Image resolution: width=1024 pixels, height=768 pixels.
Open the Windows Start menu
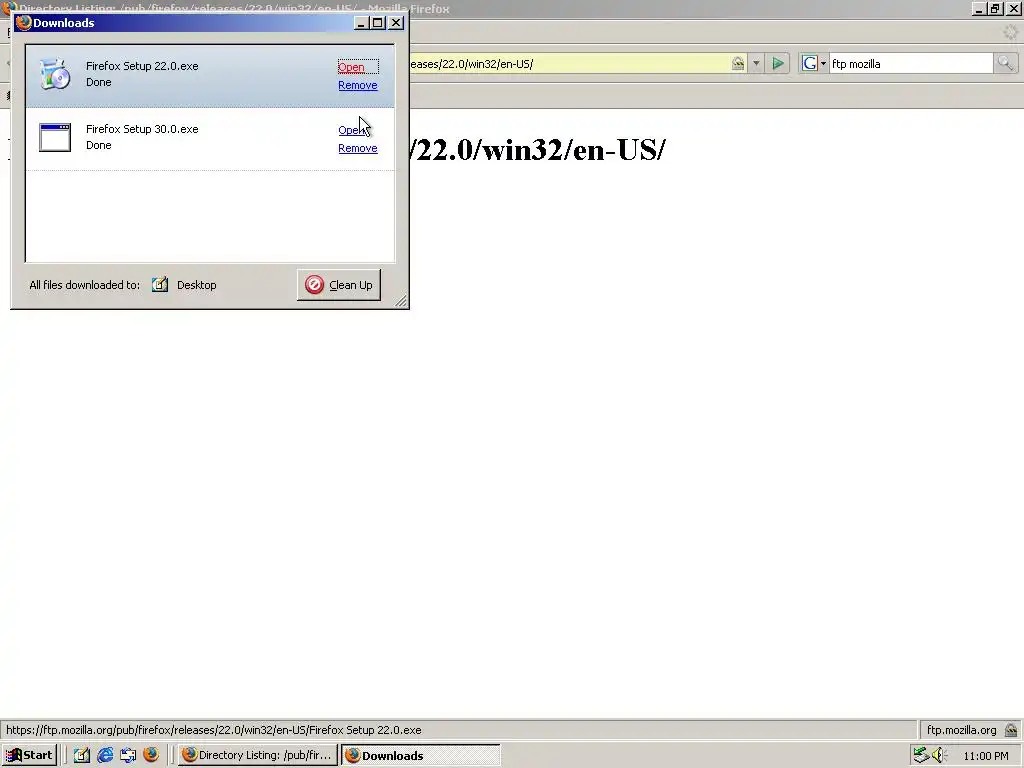[29, 755]
